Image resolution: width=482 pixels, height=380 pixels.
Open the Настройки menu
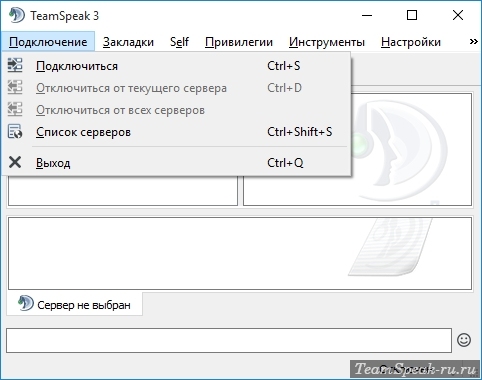[x=411, y=42]
